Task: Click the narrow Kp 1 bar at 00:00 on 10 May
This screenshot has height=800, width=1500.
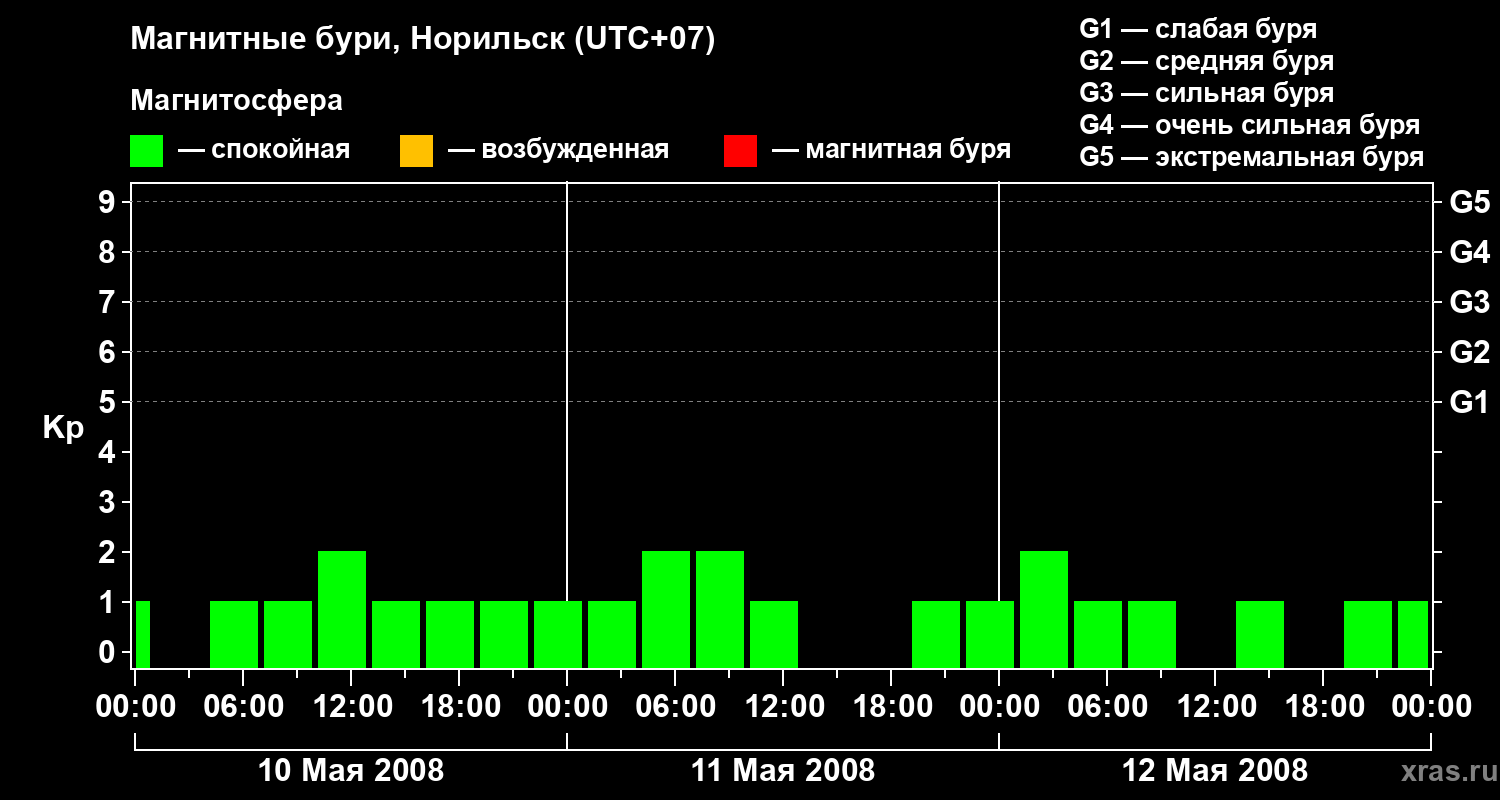Action: pyautogui.click(x=143, y=634)
